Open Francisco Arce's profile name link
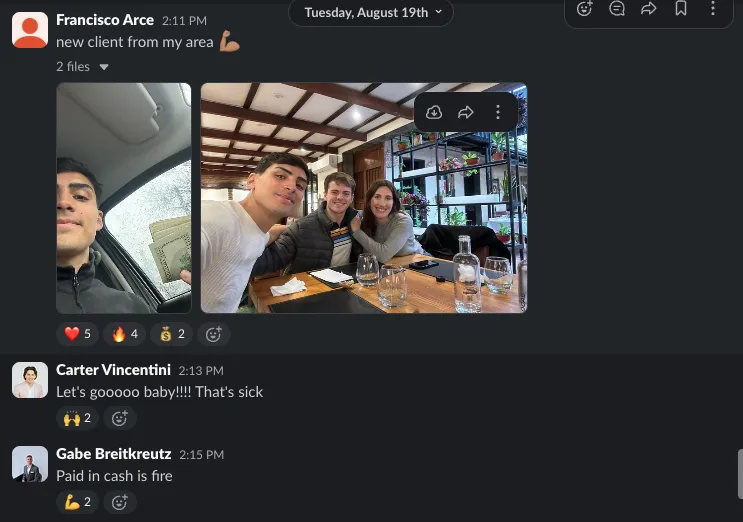This screenshot has height=522, width=743. tap(105, 20)
